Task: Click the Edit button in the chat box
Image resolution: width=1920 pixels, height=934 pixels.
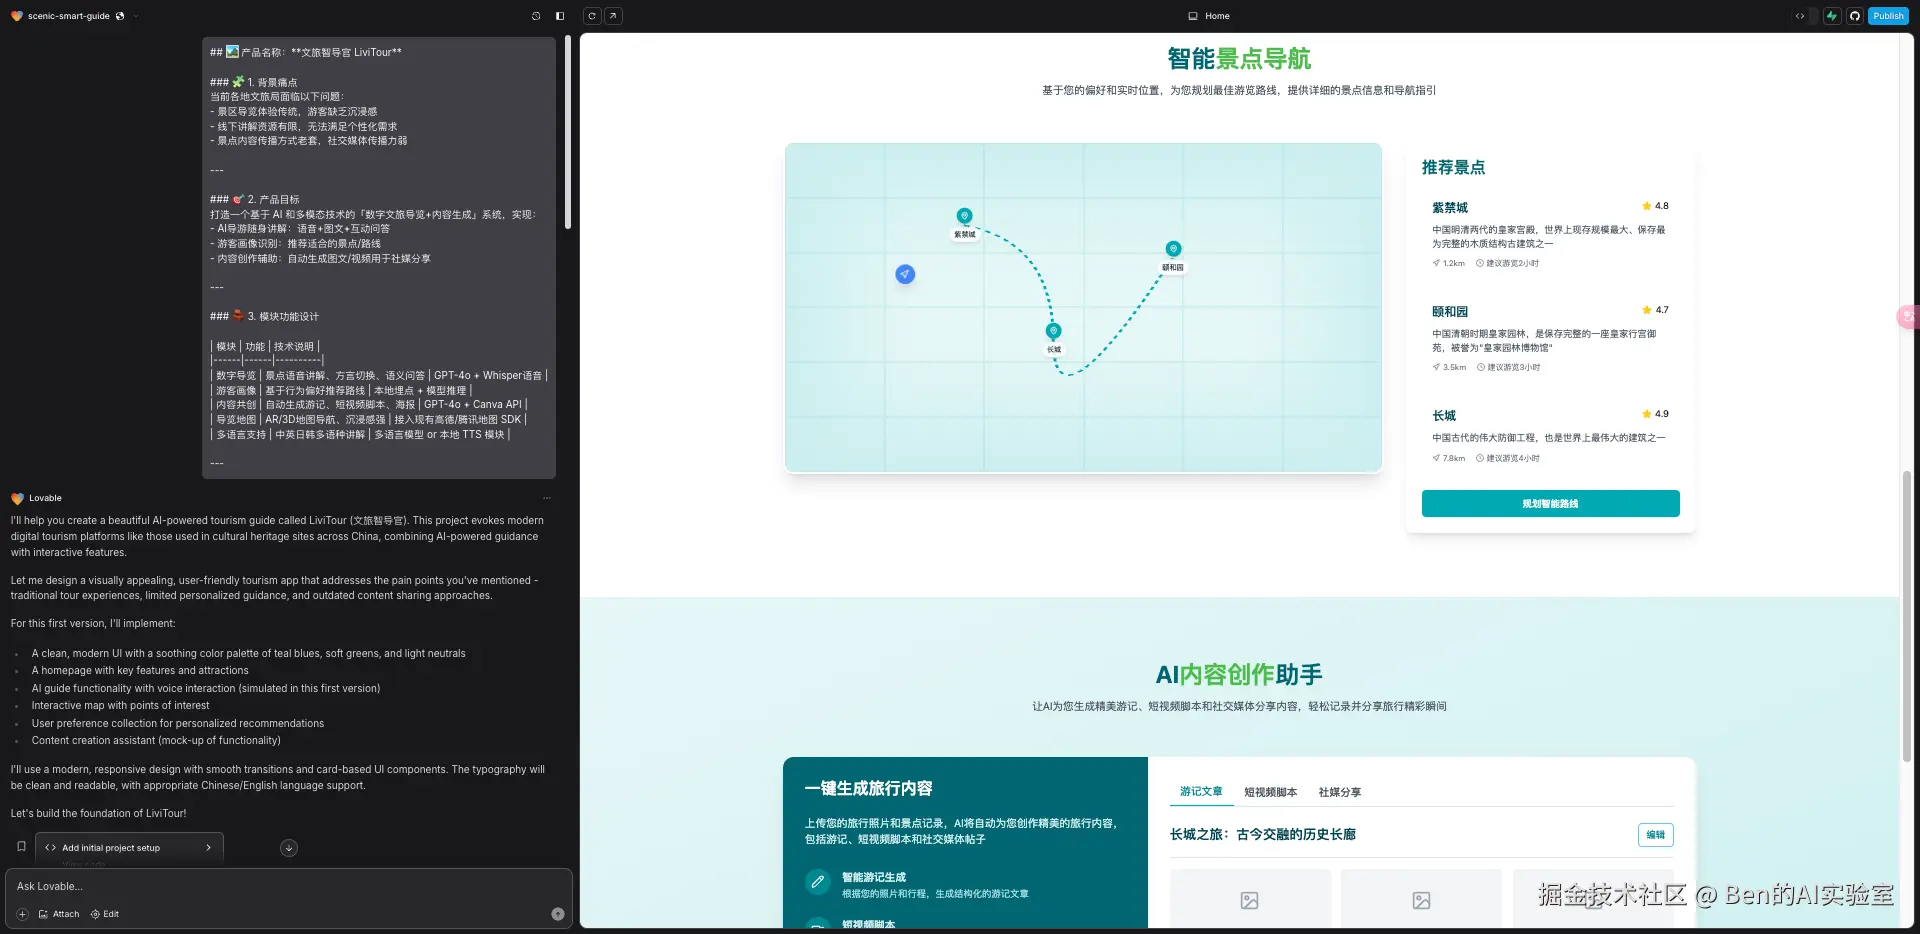Action: [x=105, y=914]
